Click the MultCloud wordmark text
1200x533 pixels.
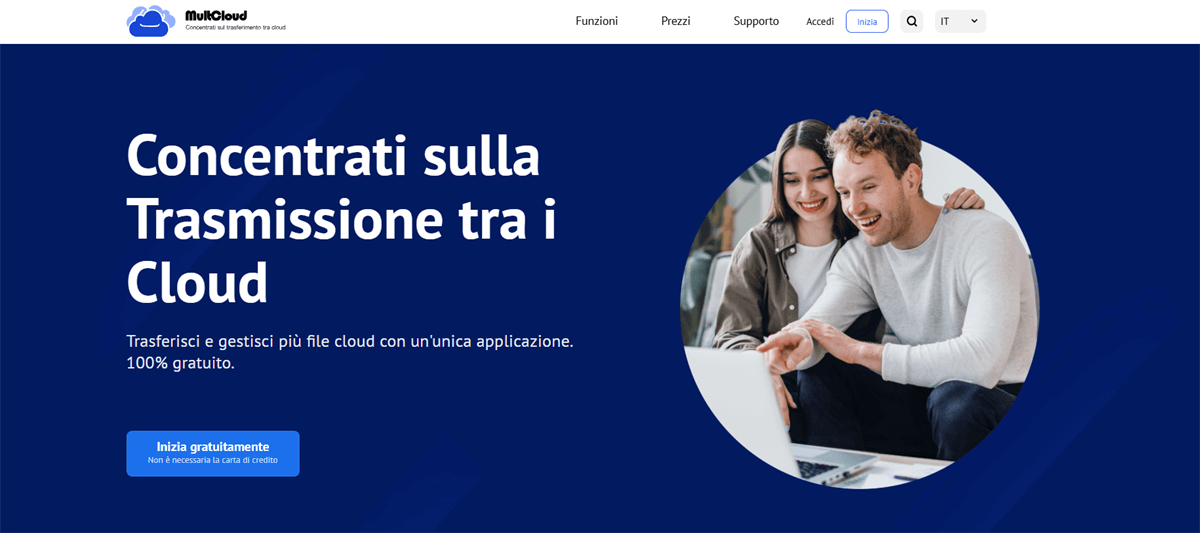pos(216,15)
